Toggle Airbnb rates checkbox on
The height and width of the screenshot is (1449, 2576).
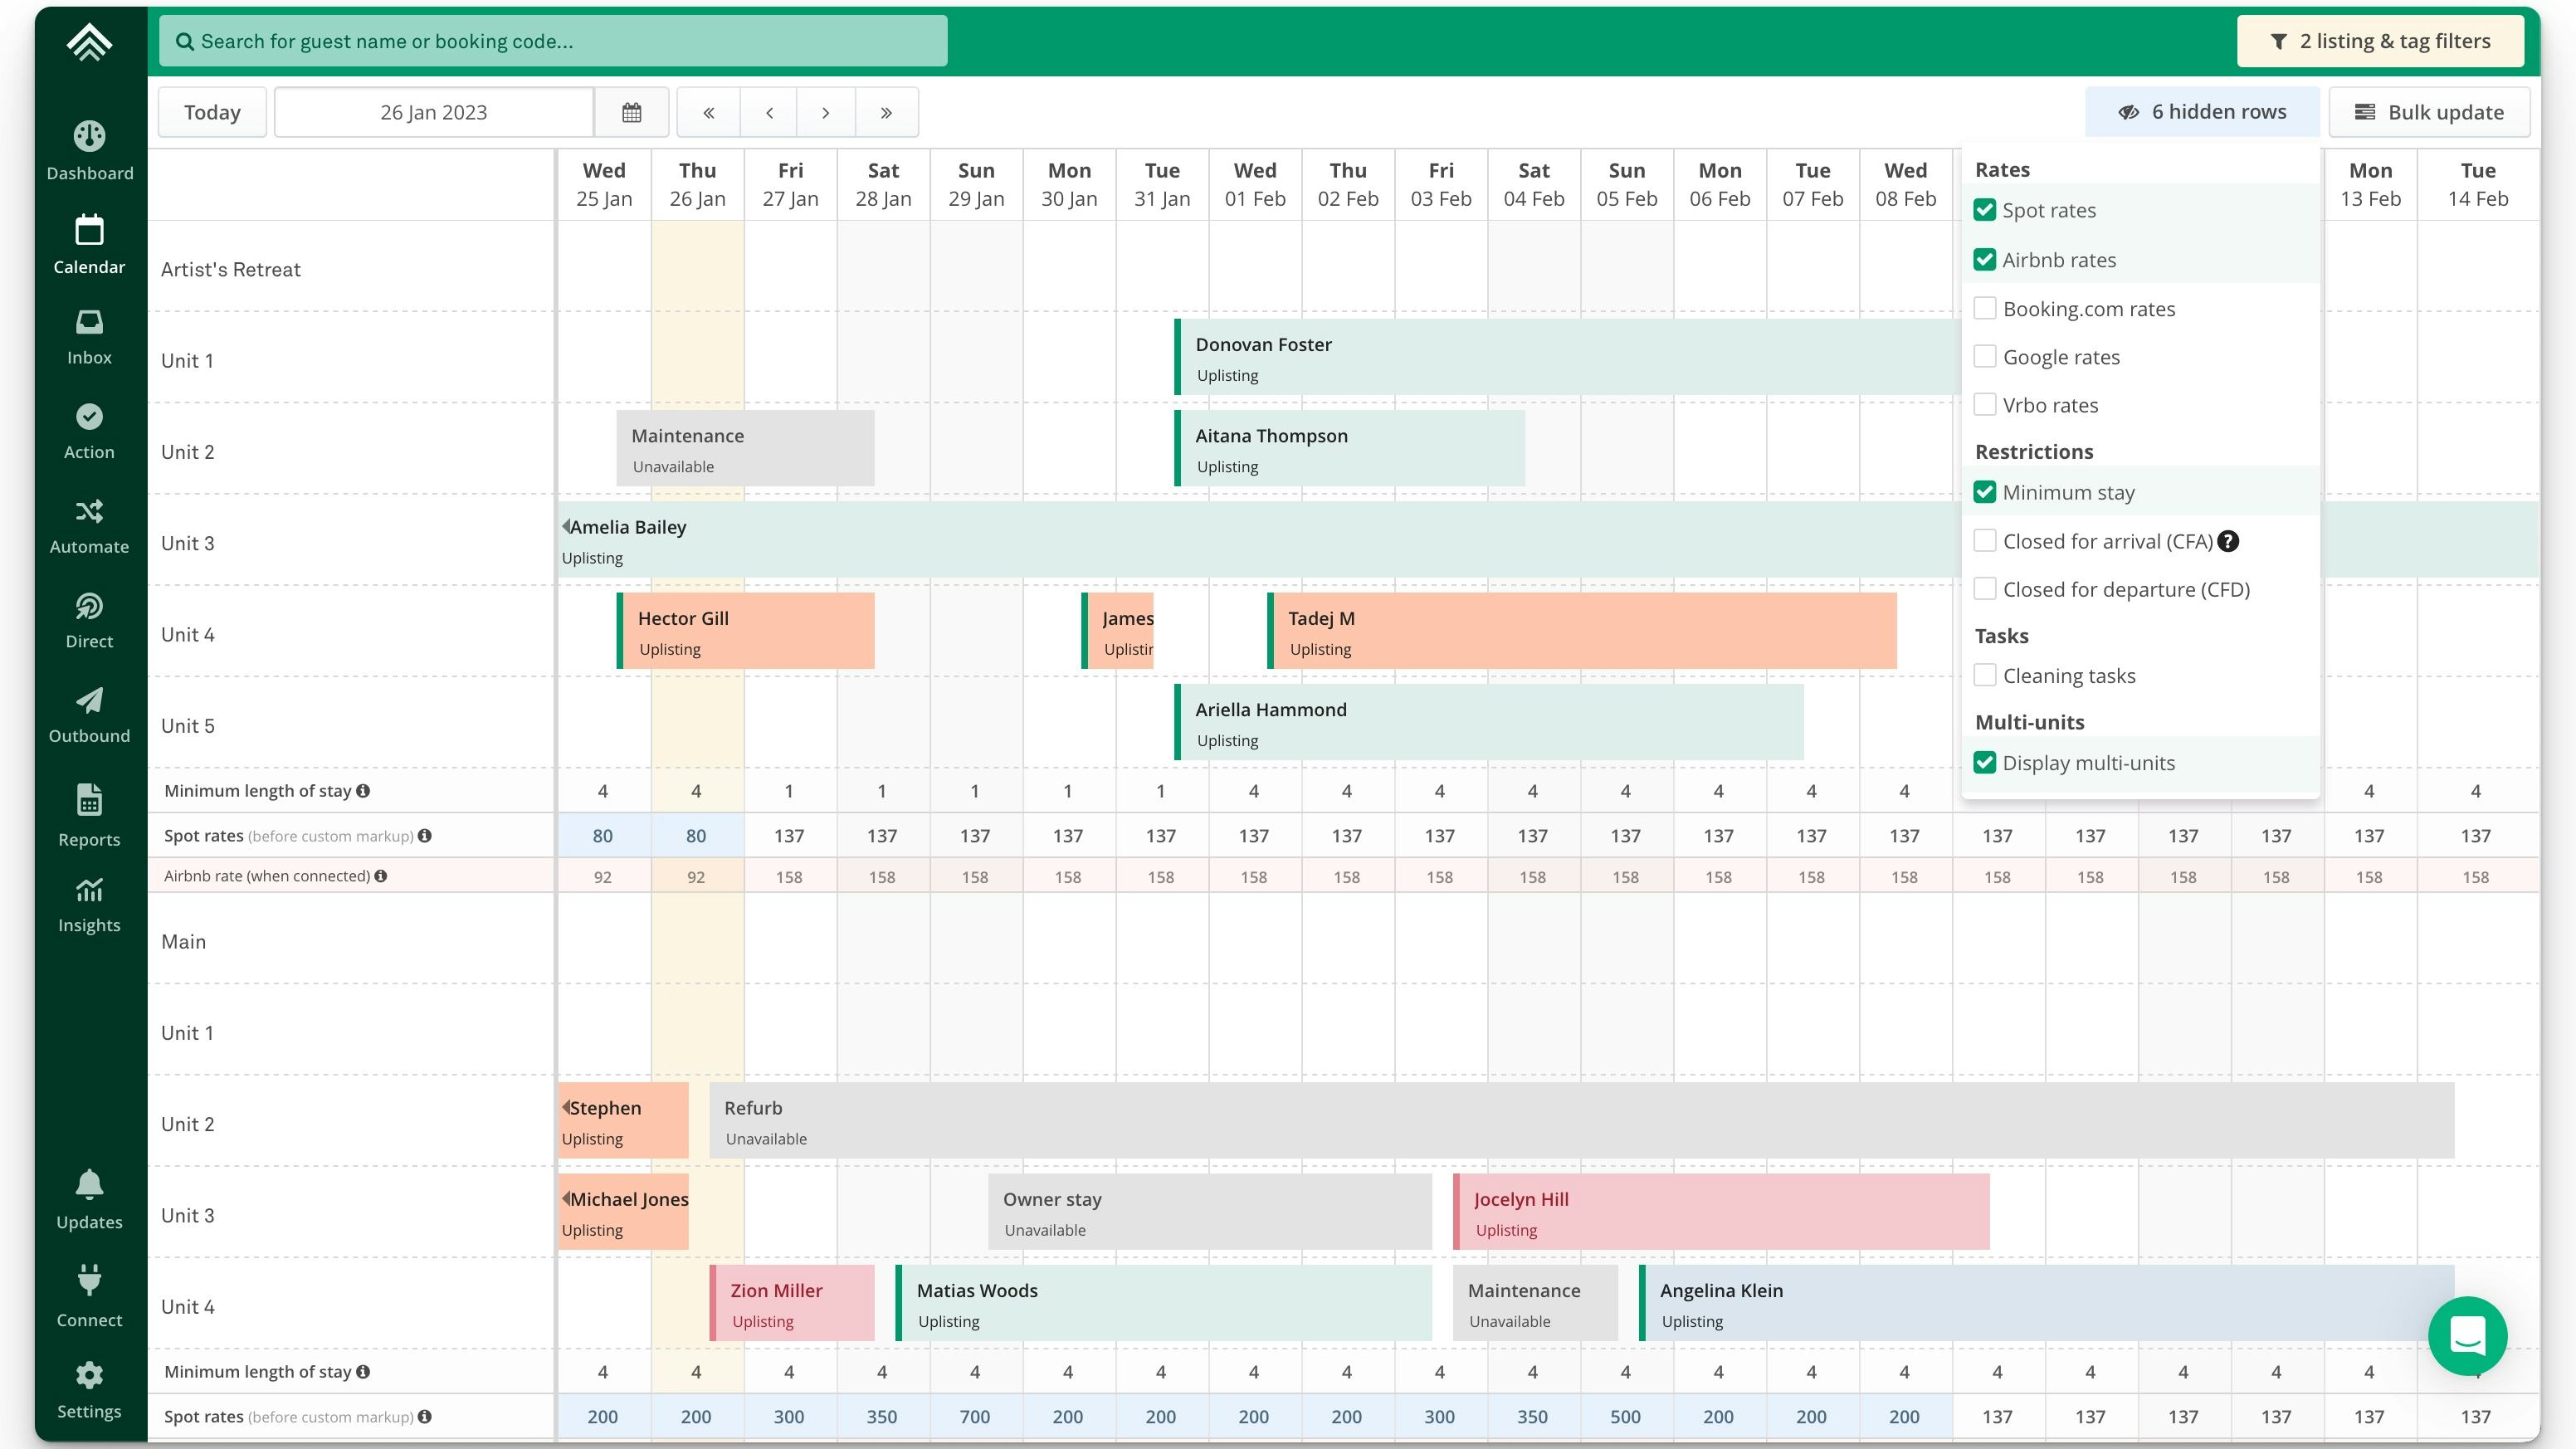point(1985,260)
